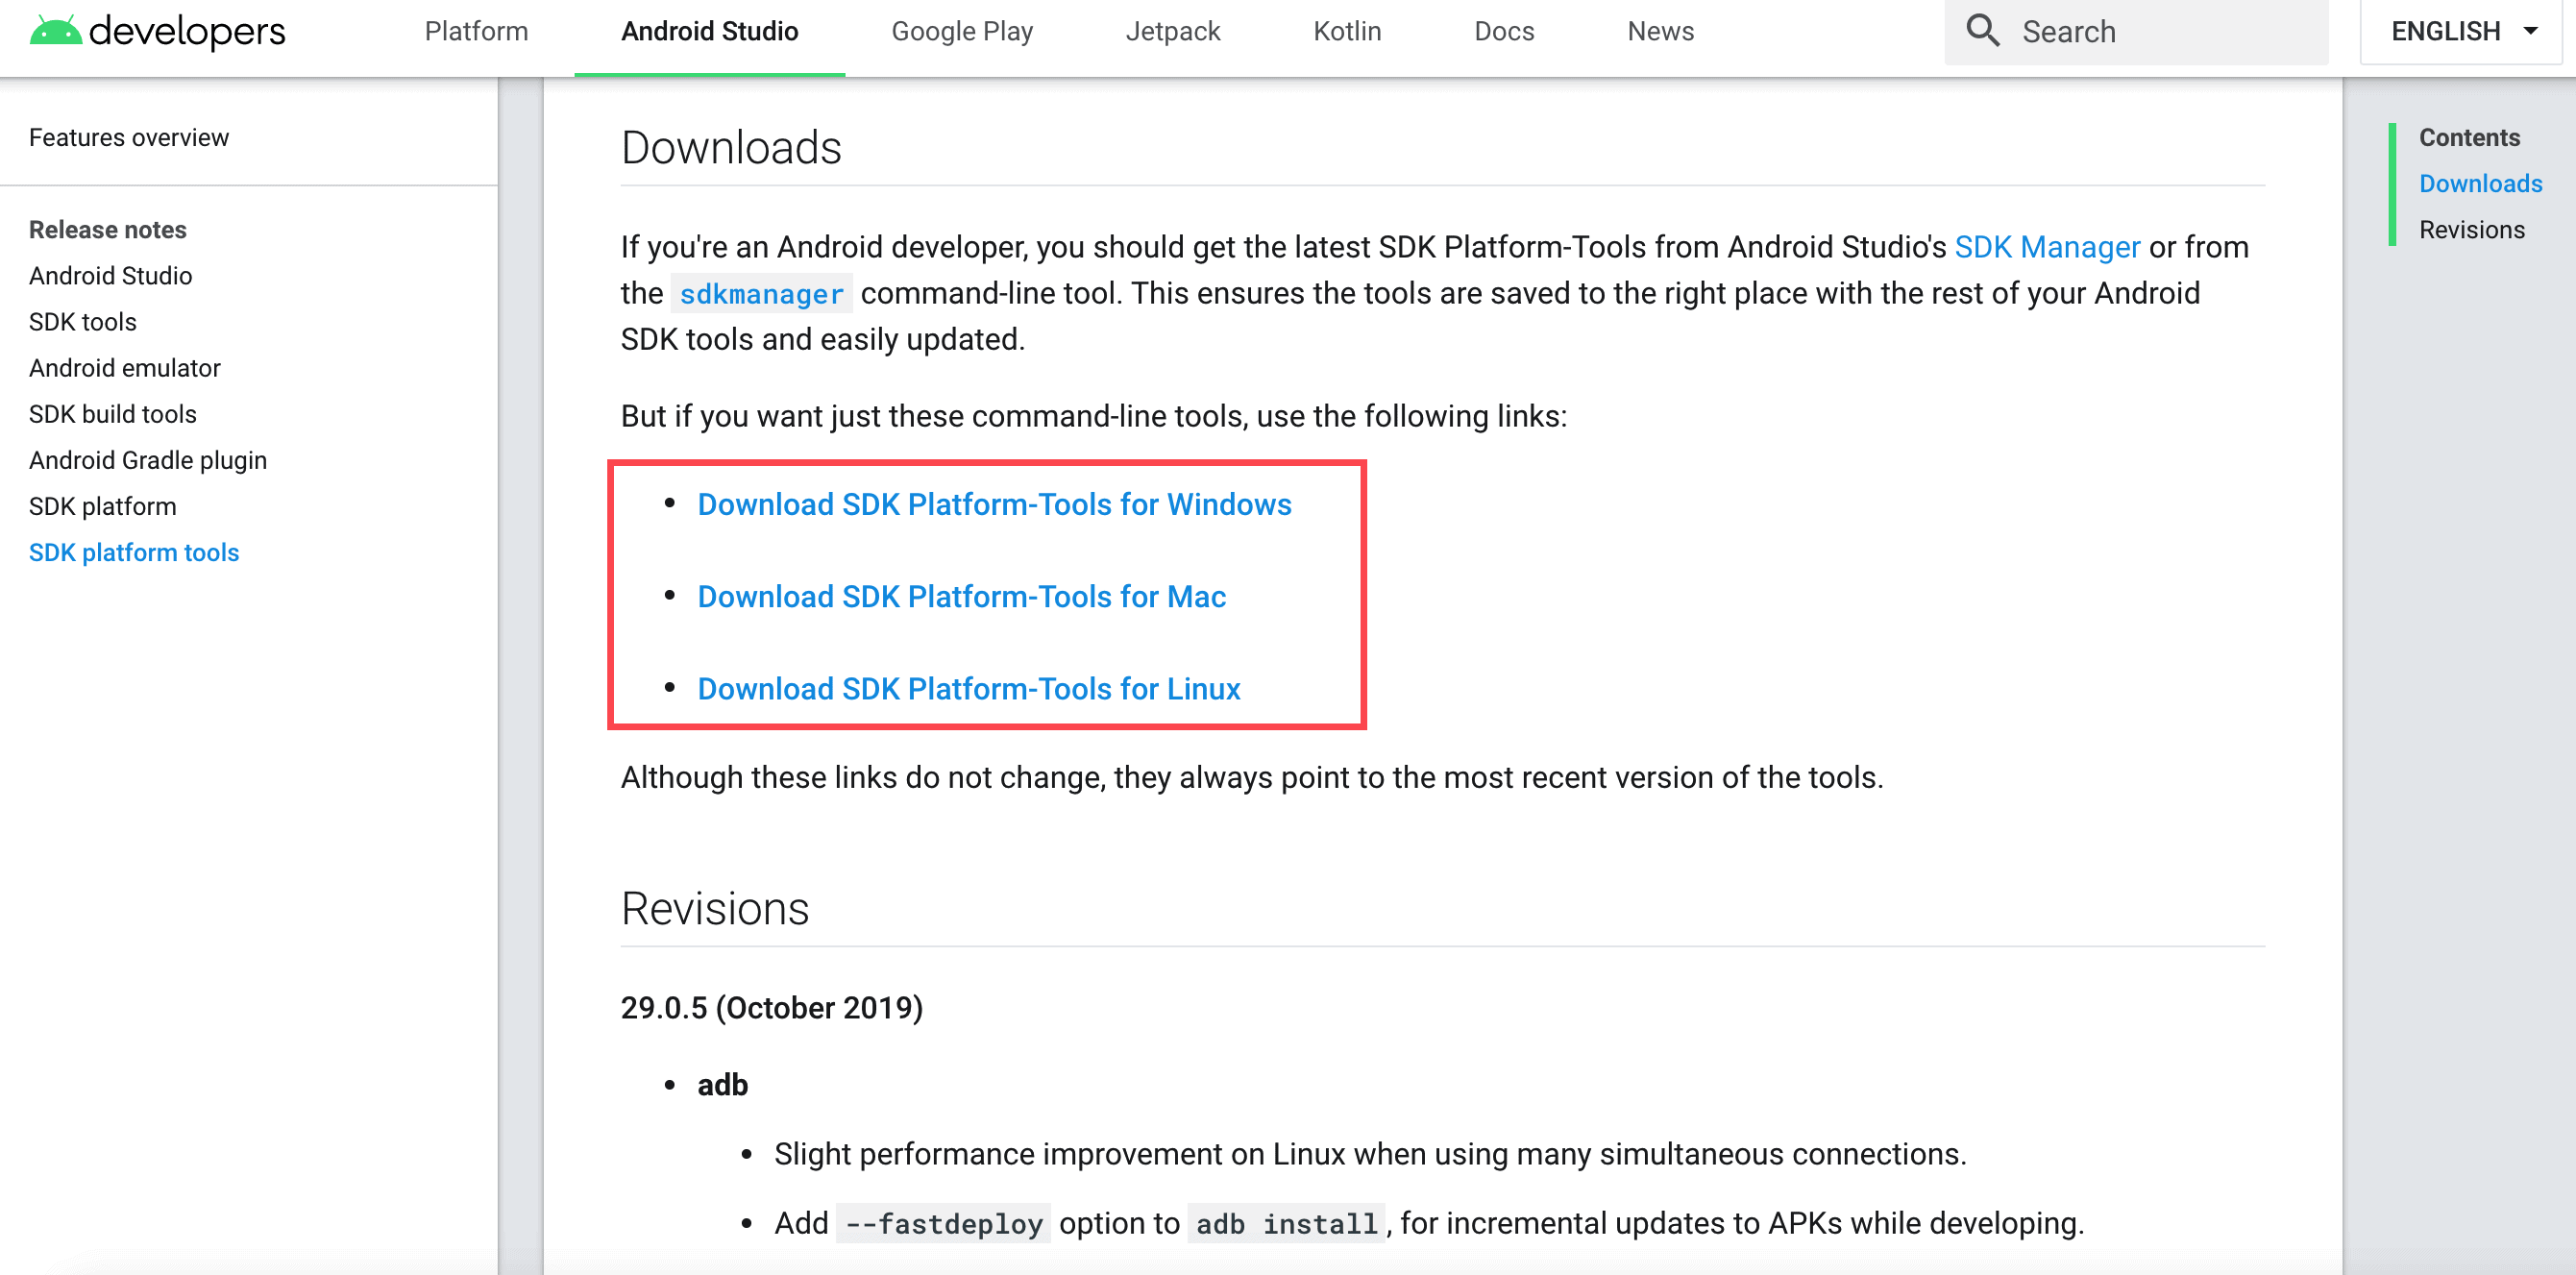
Task: Select SDK build tools in sidebar
Action: [x=112, y=414]
